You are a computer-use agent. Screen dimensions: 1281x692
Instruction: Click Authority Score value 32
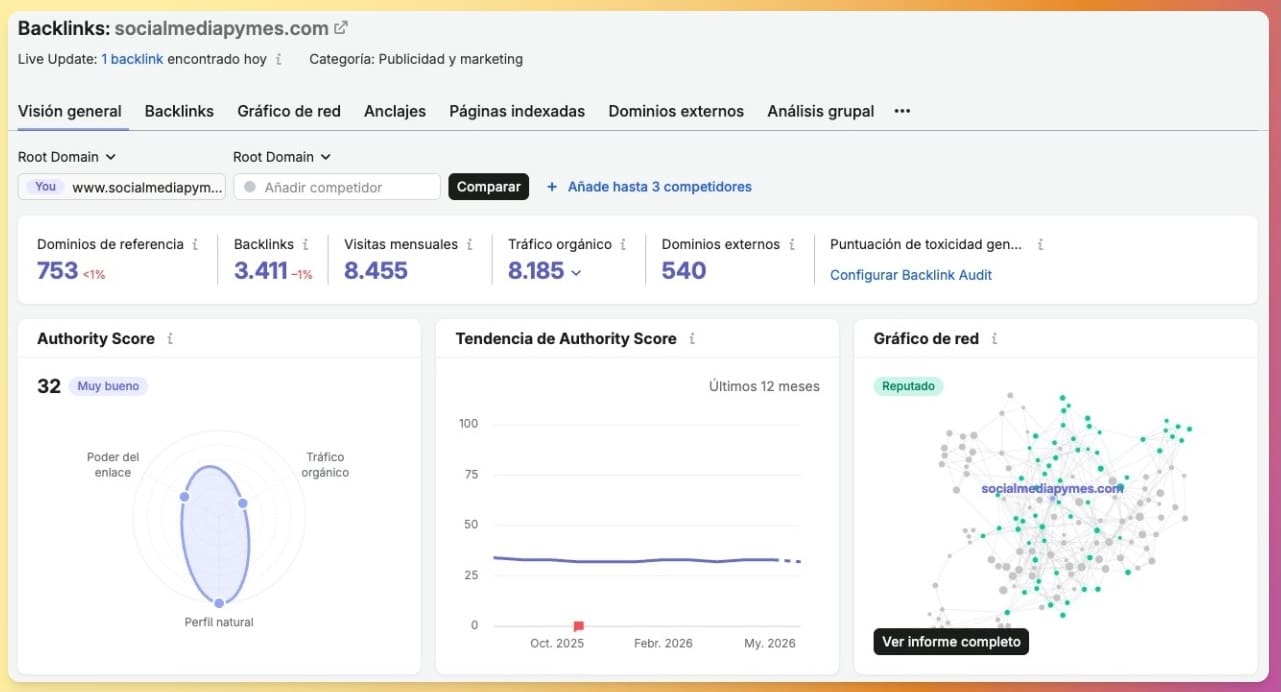(x=49, y=386)
